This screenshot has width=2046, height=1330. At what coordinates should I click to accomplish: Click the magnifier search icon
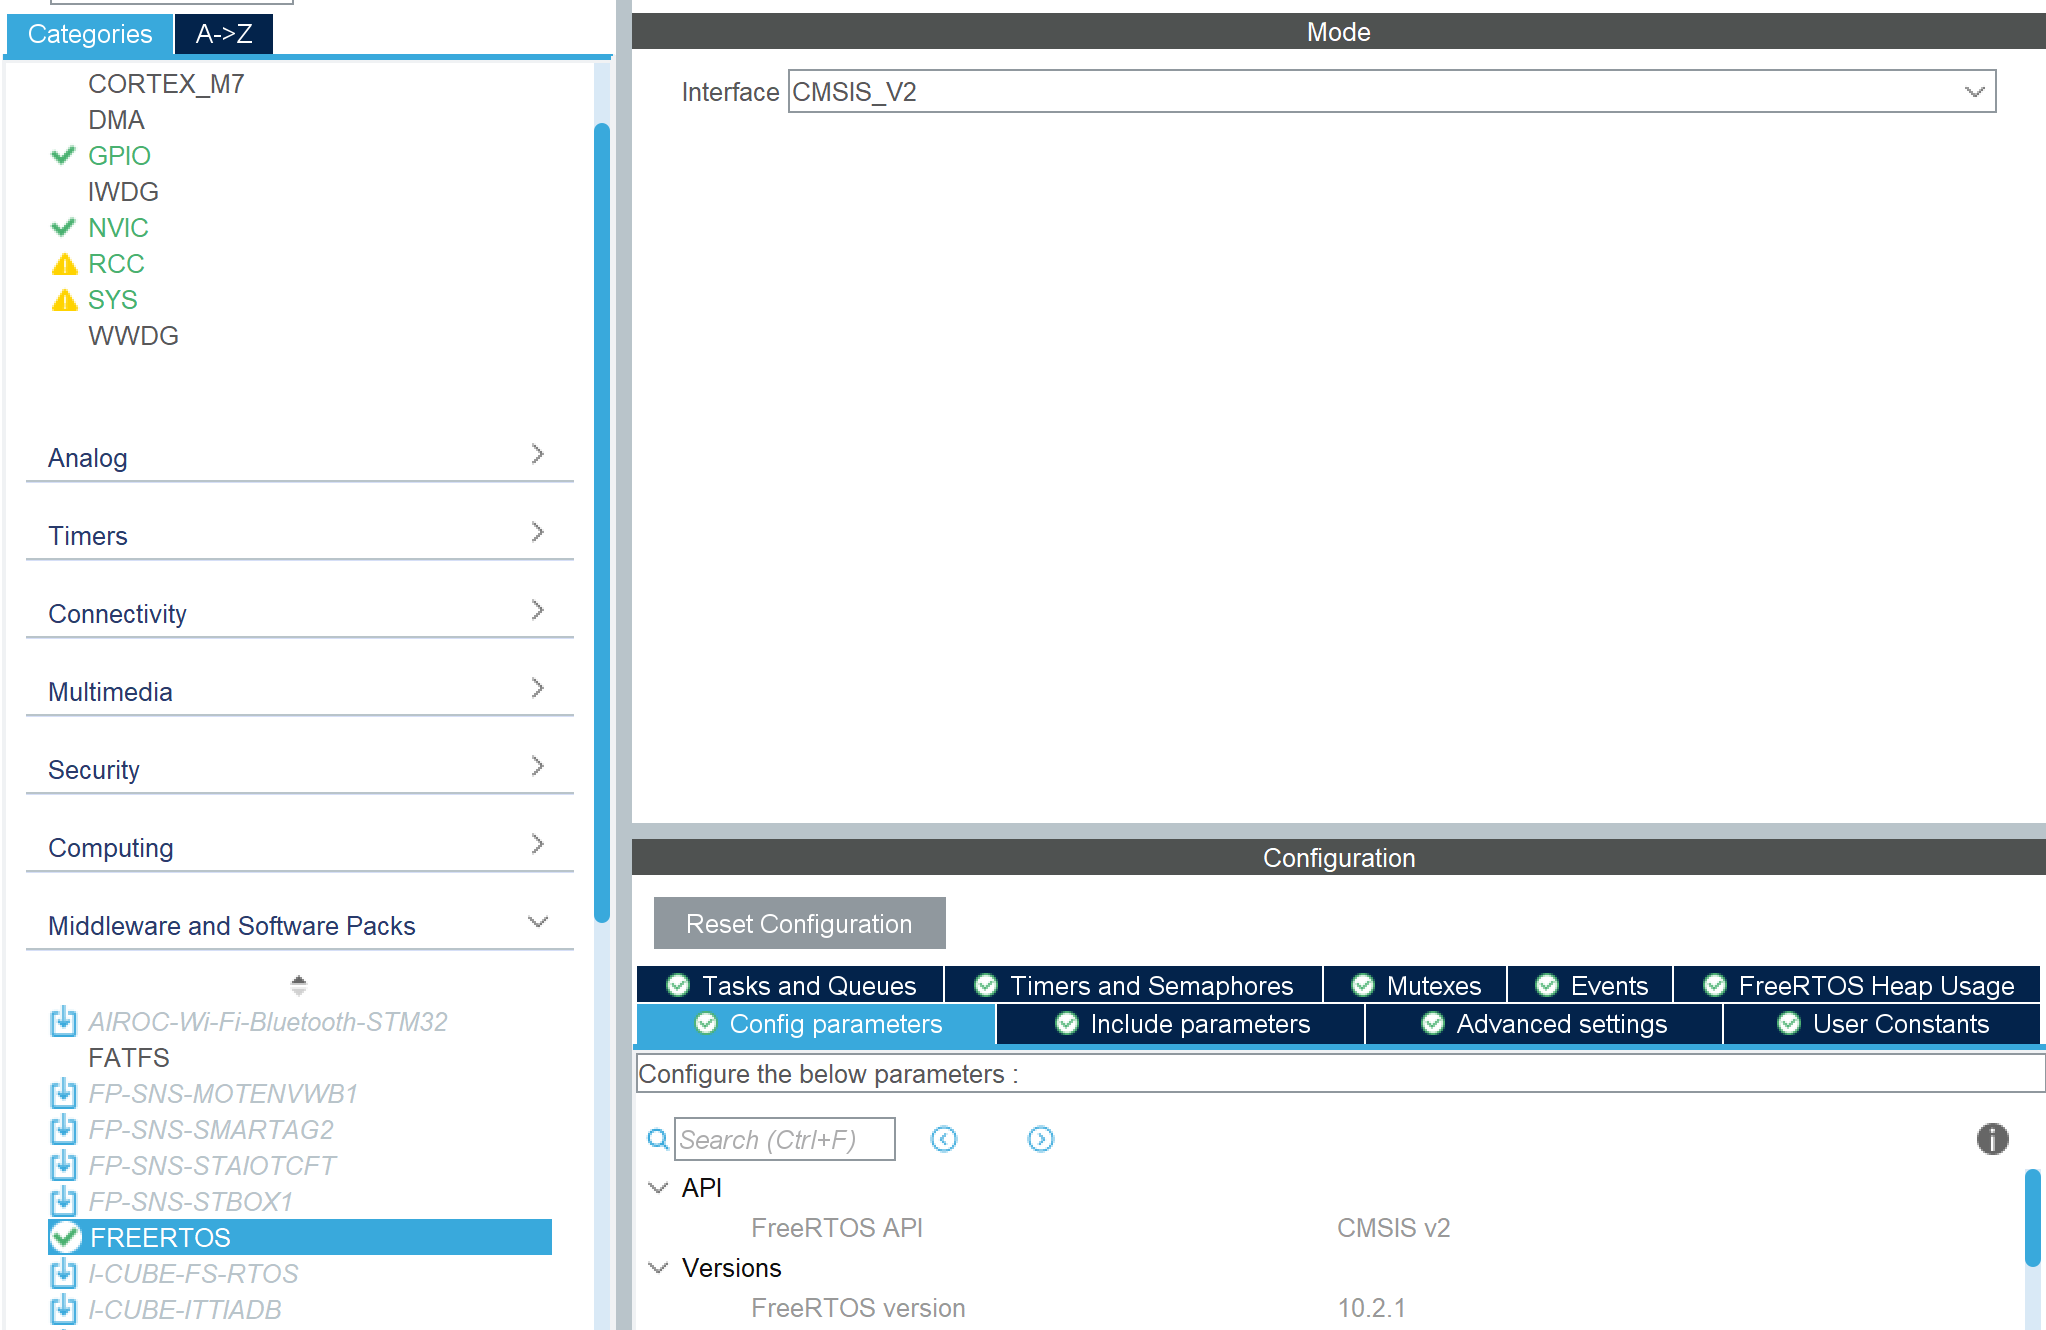(x=658, y=1139)
